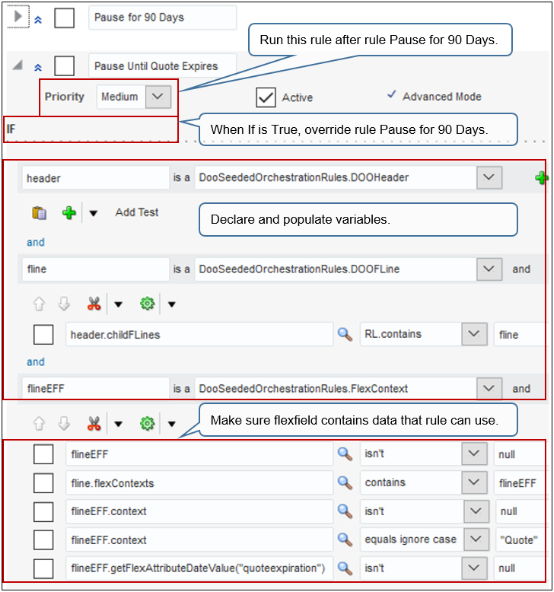This screenshot has width=554, height=592.
Task: Click green gear icon in flineEFF toolbar
Action: tap(147, 423)
